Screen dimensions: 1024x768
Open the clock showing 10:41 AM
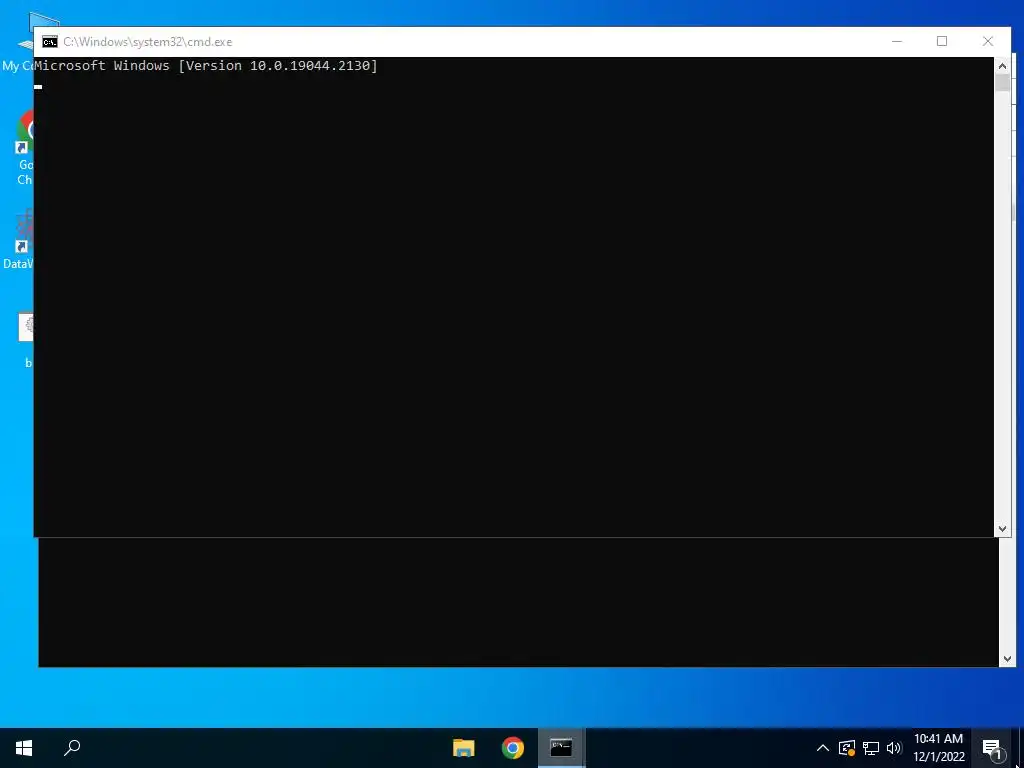938,748
